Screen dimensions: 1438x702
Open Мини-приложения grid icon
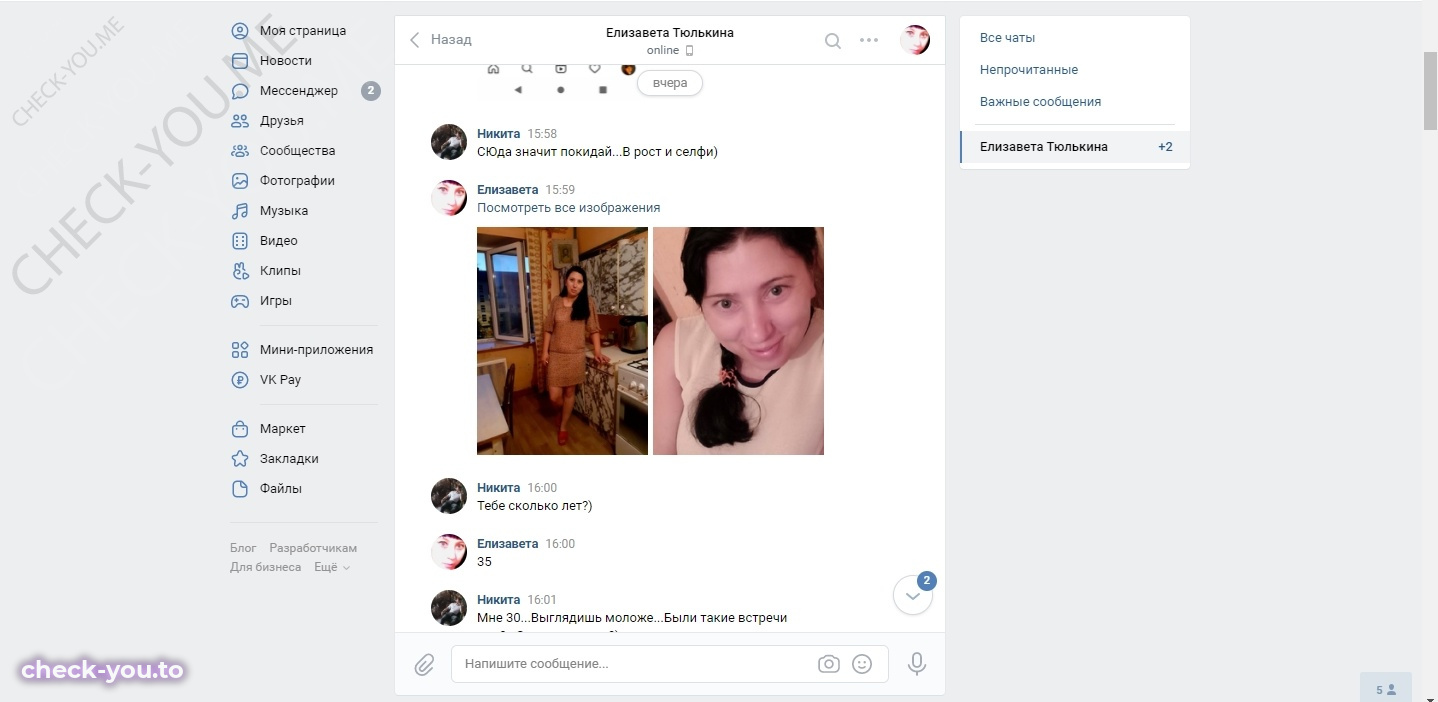(x=240, y=350)
